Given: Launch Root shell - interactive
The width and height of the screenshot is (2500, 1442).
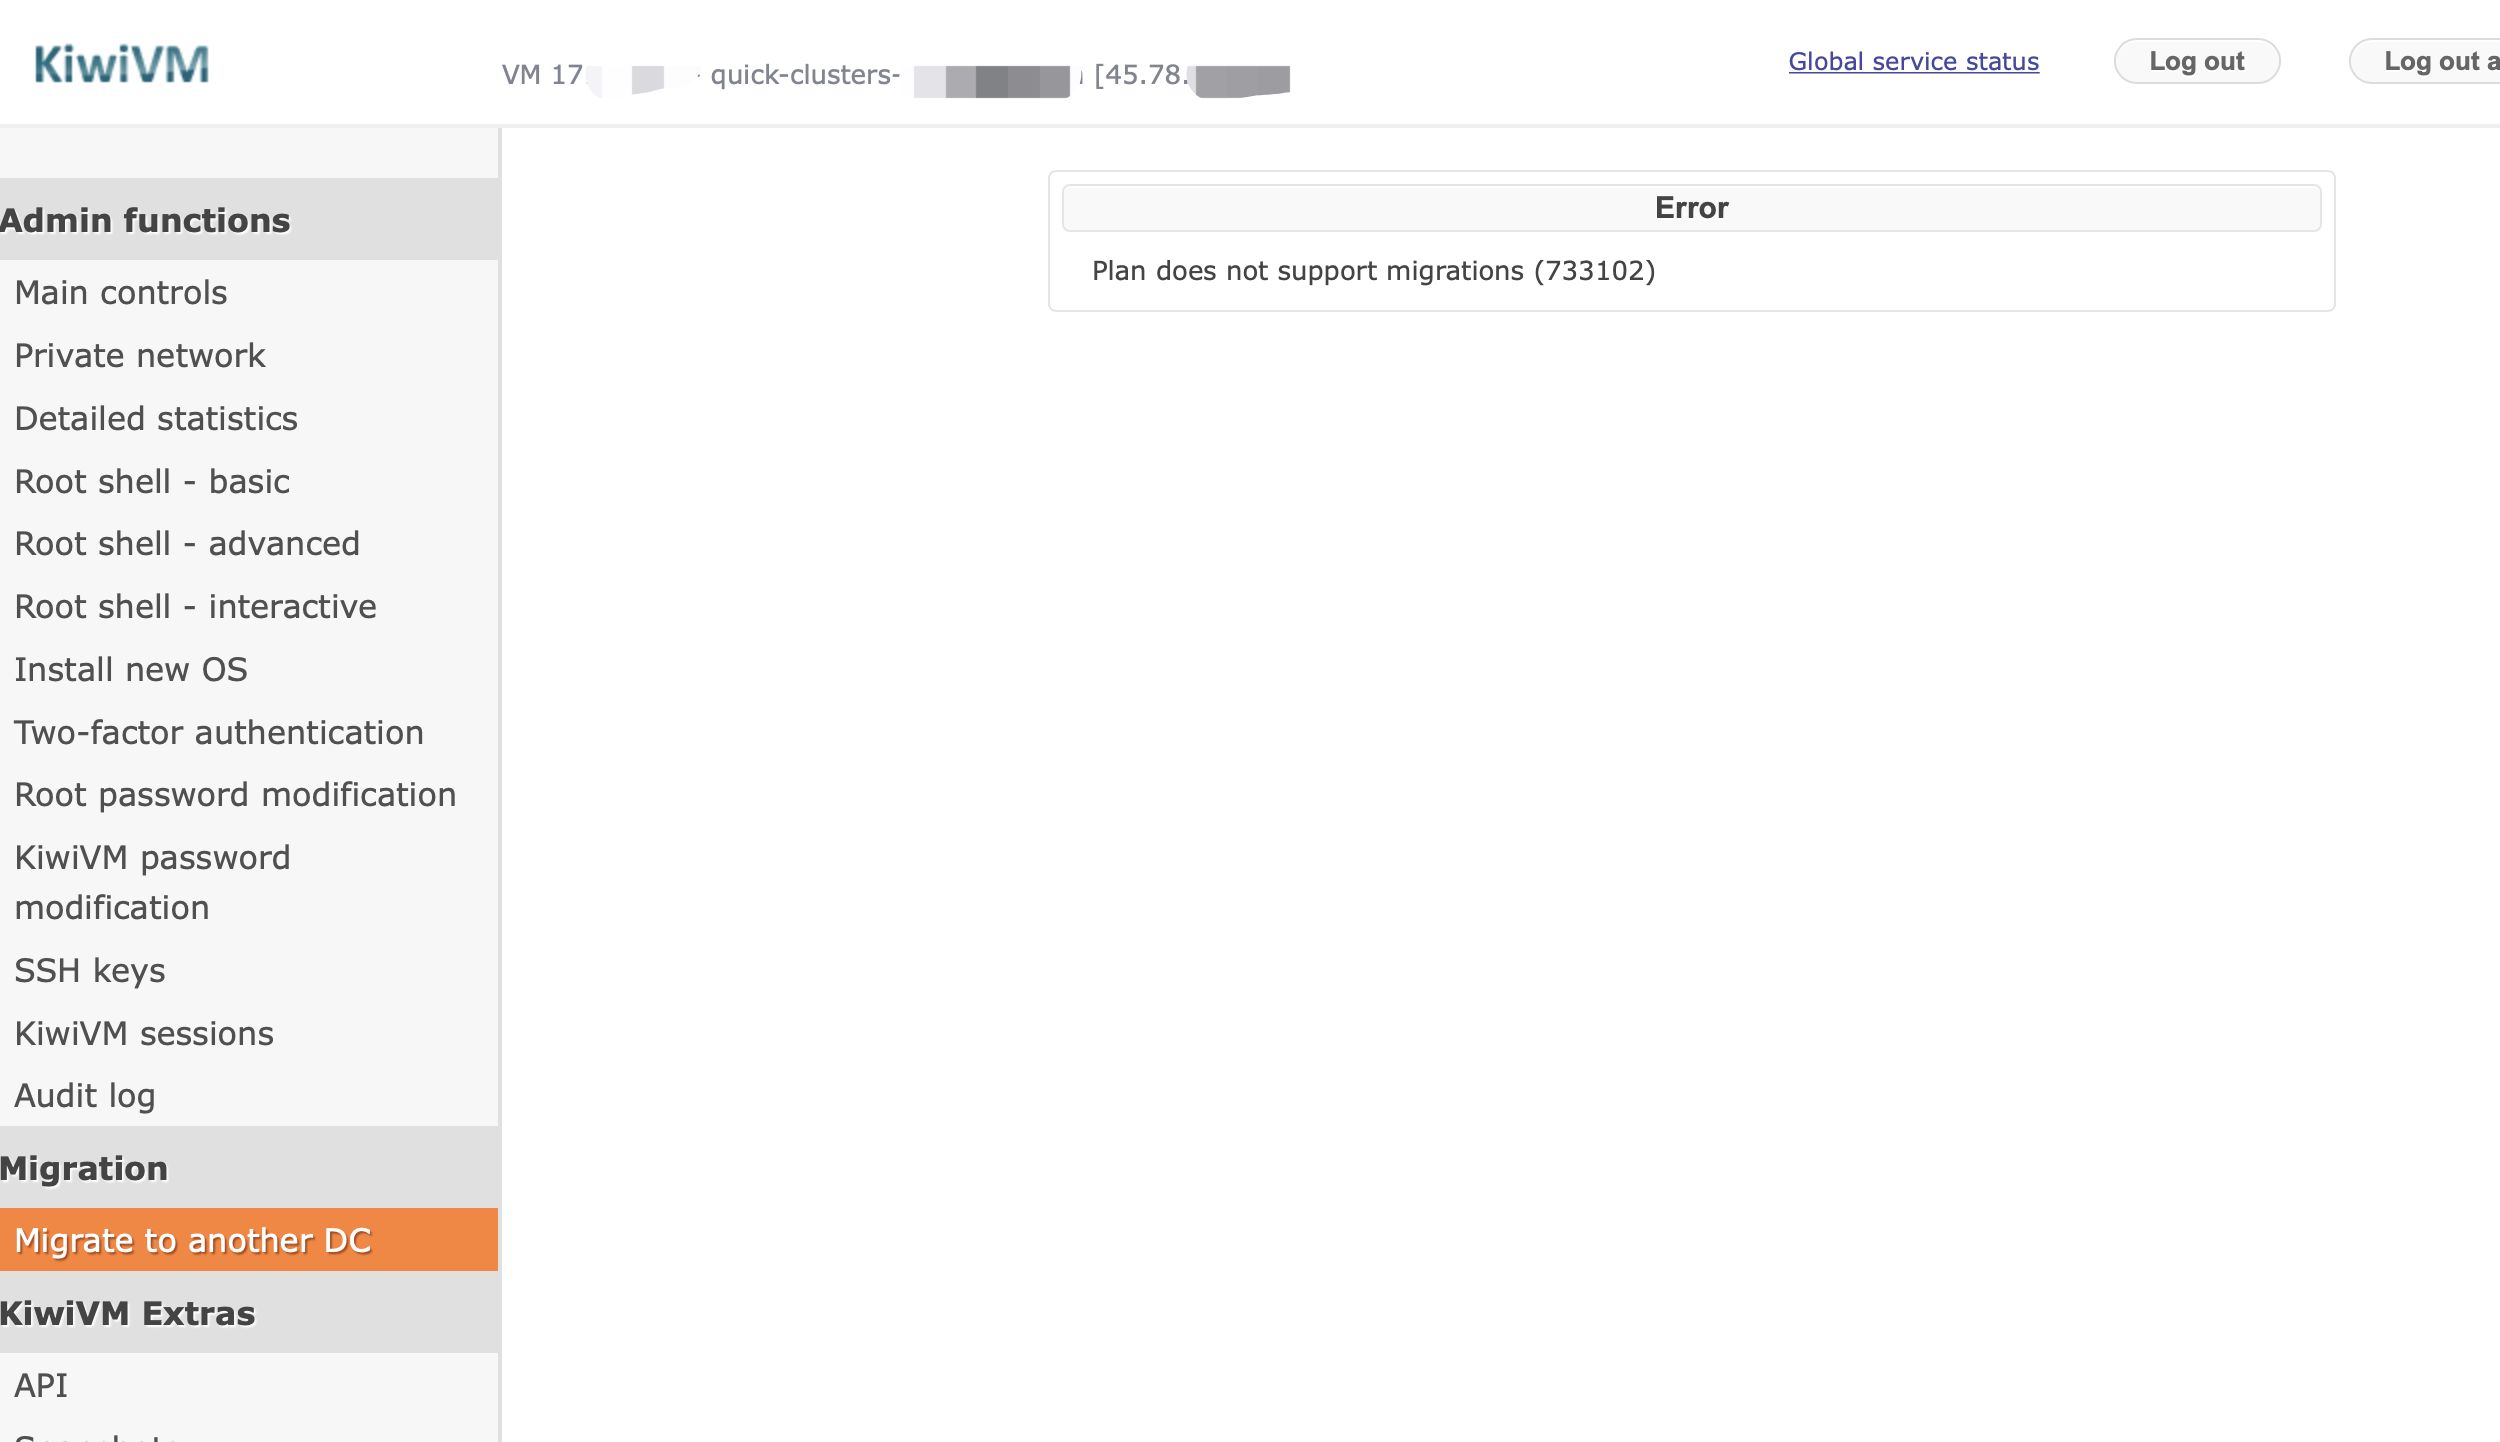Looking at the screenshot, I should click(249, 606).
